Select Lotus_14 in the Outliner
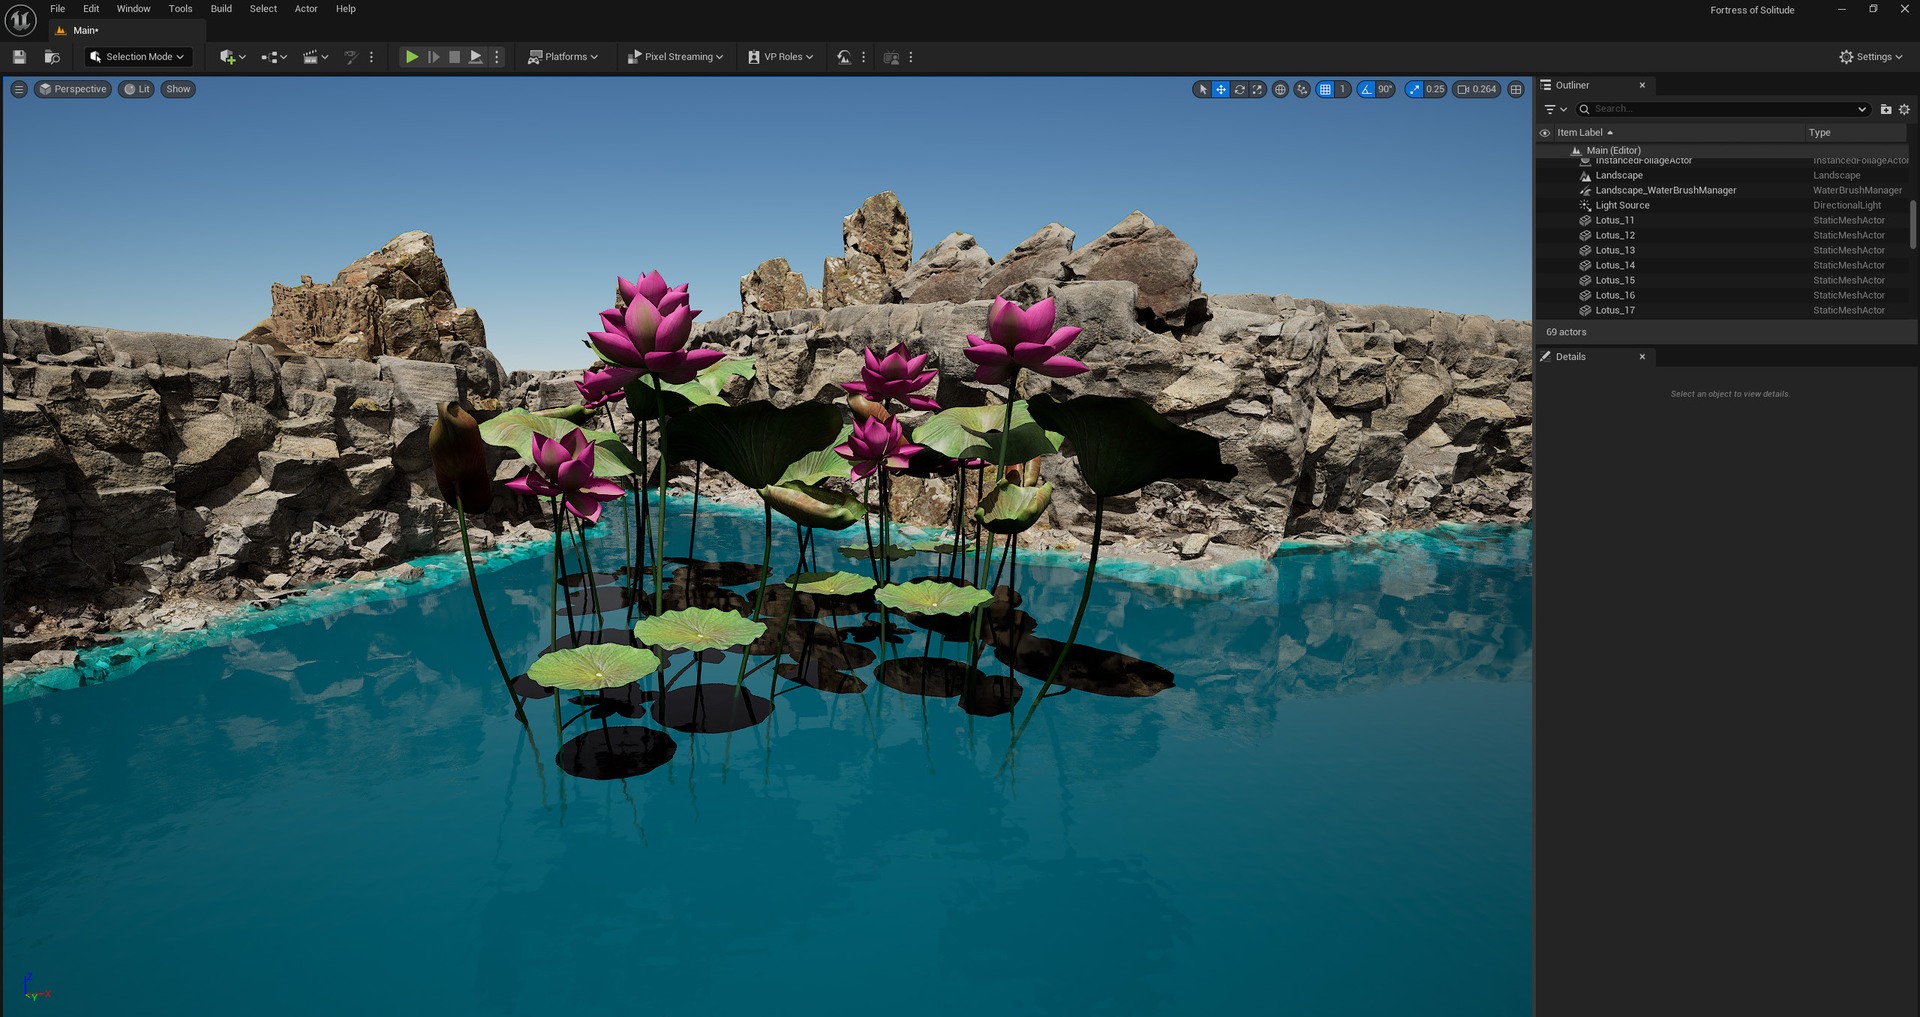The image size is (1920, 1017). (x=1722, y=266)
